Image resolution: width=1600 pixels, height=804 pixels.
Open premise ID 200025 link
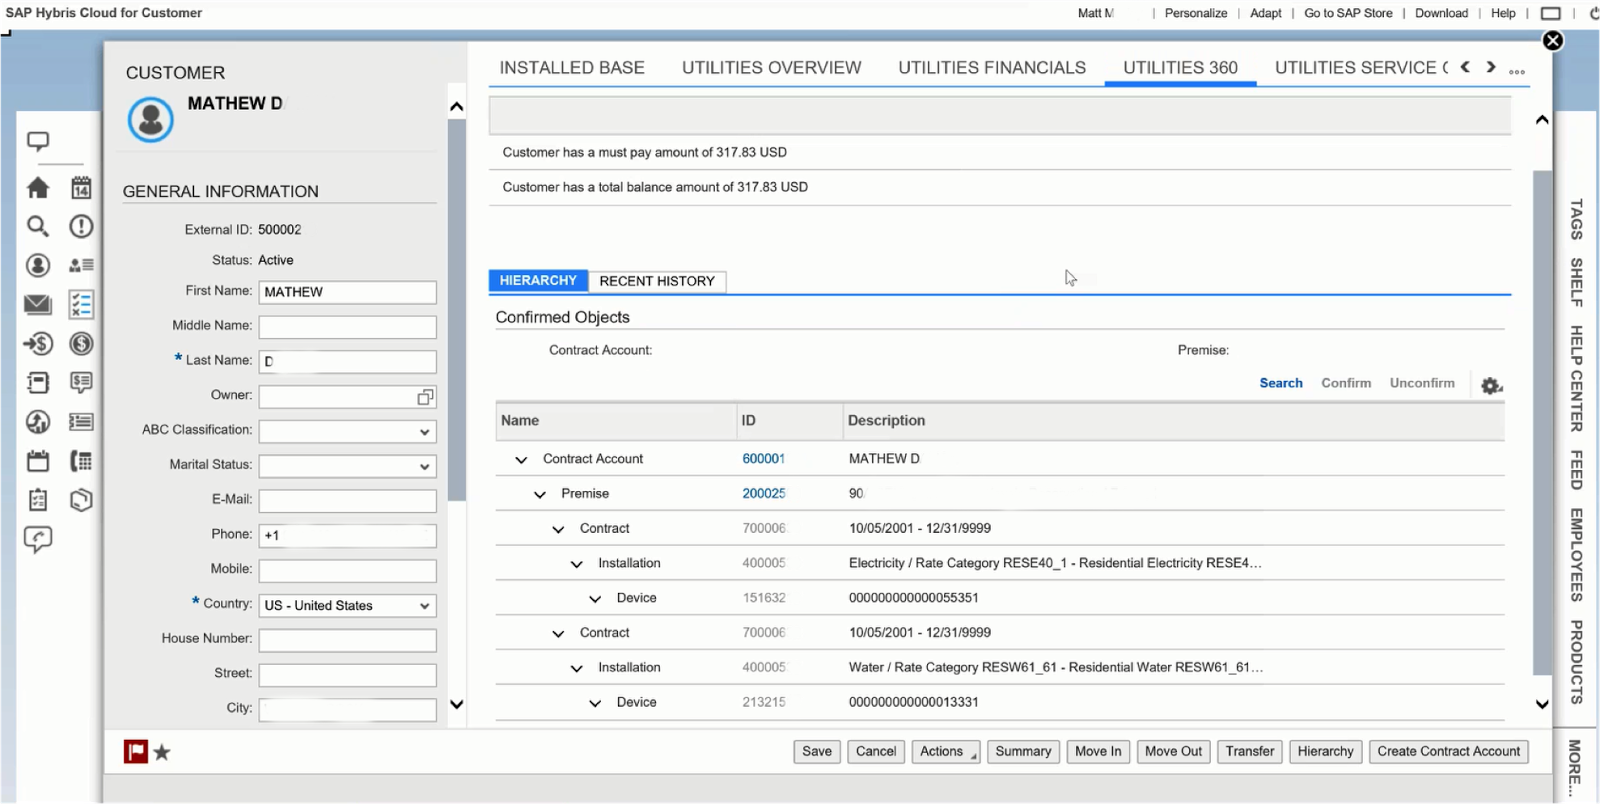pyautogui.click(x=763, y=494)
